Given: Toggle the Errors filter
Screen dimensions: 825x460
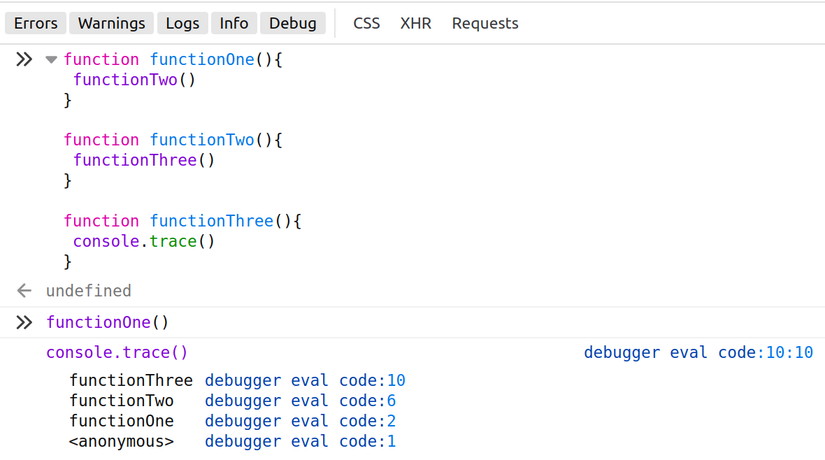Looking at the screenshot, I should [x=36, y=23].
